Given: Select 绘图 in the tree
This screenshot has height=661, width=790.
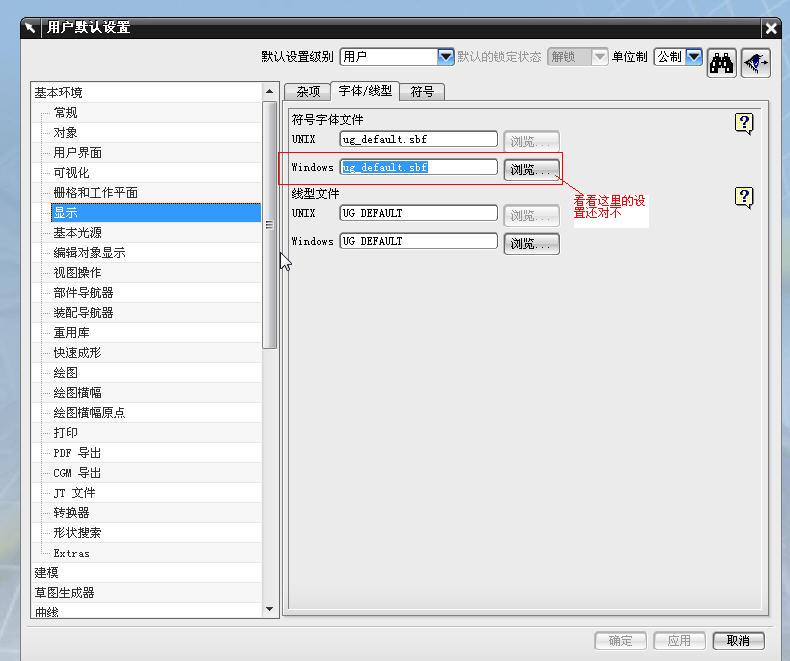Looking at the screenshot, I should [x=65, y=373].
